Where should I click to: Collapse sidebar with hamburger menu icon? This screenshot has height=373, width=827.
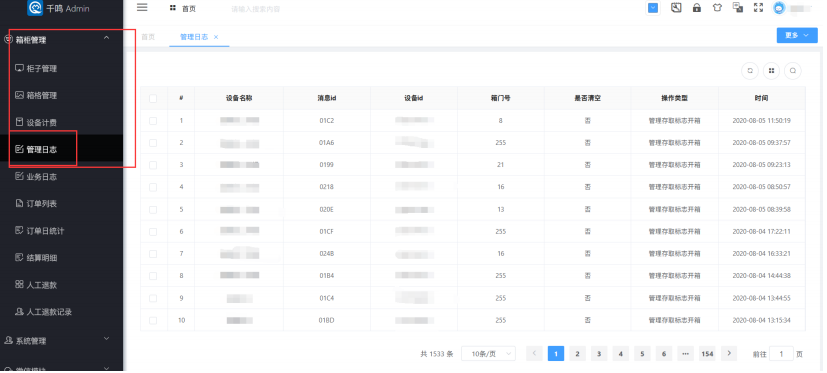[142, 7]
